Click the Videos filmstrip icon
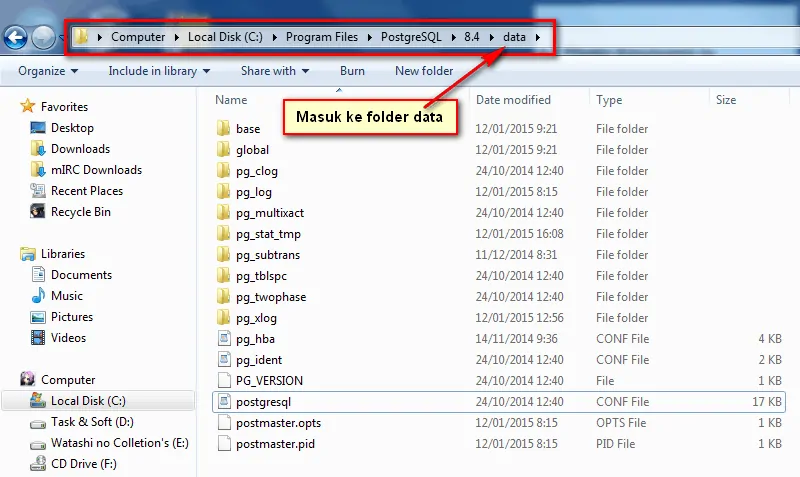The image size is (800, 477). (38, 338)
